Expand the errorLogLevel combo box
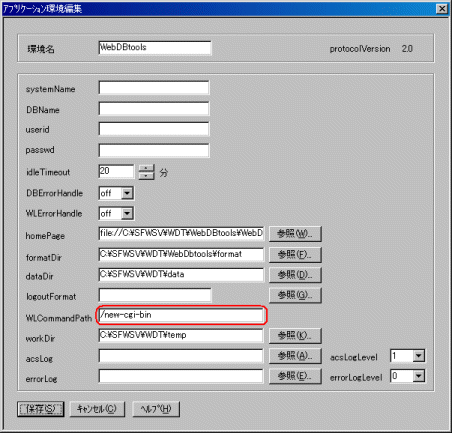This screenshot has height=433, width=452. coord(419,376)
